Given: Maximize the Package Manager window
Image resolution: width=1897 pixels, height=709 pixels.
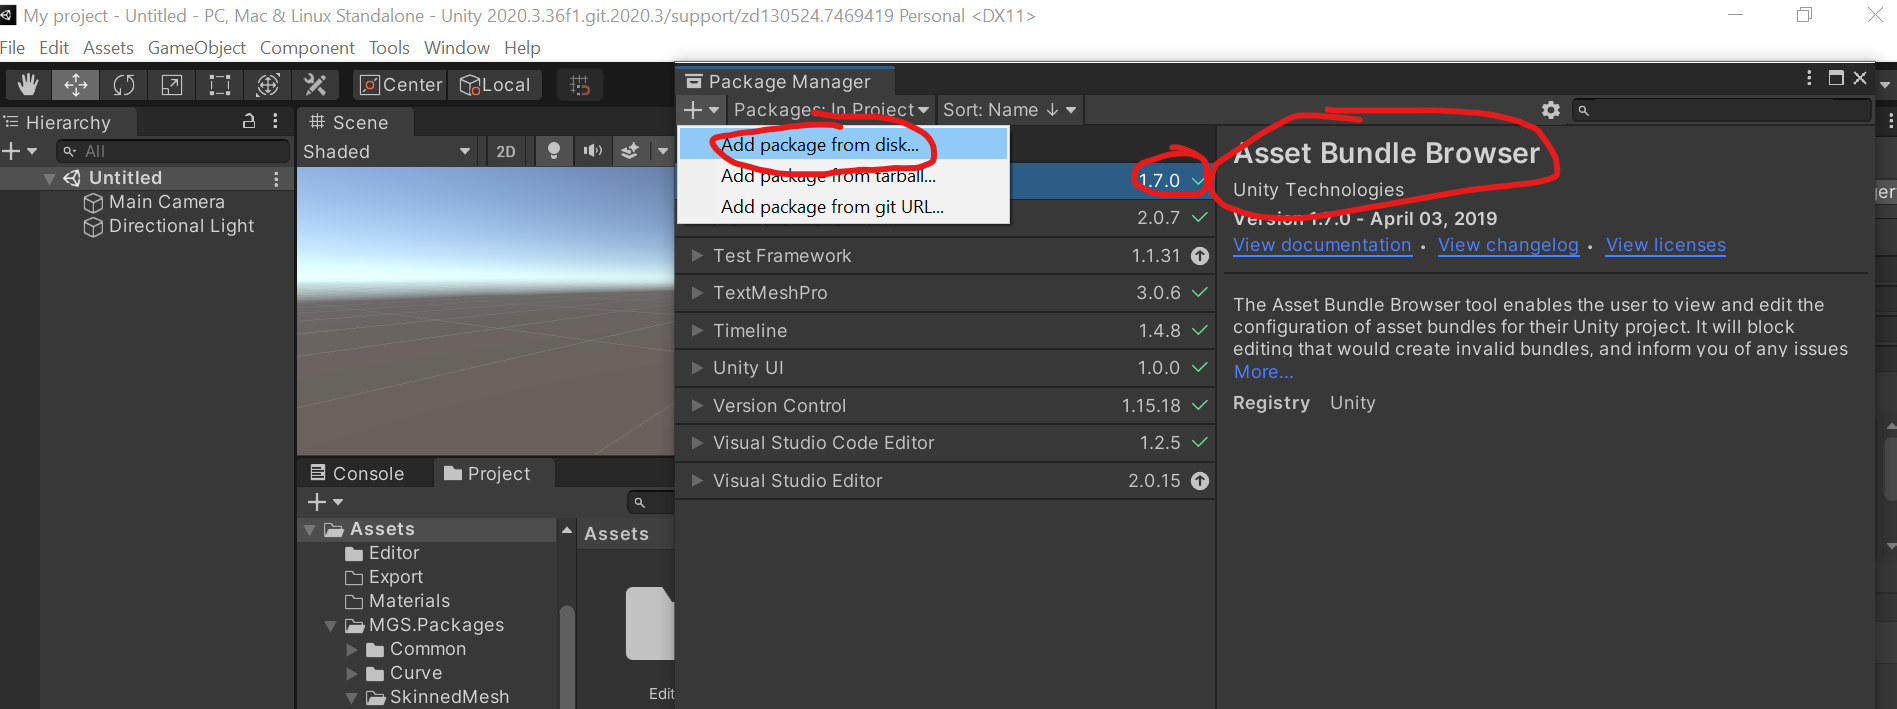Looking at the screenshot, I should [x=1836, y=78].
